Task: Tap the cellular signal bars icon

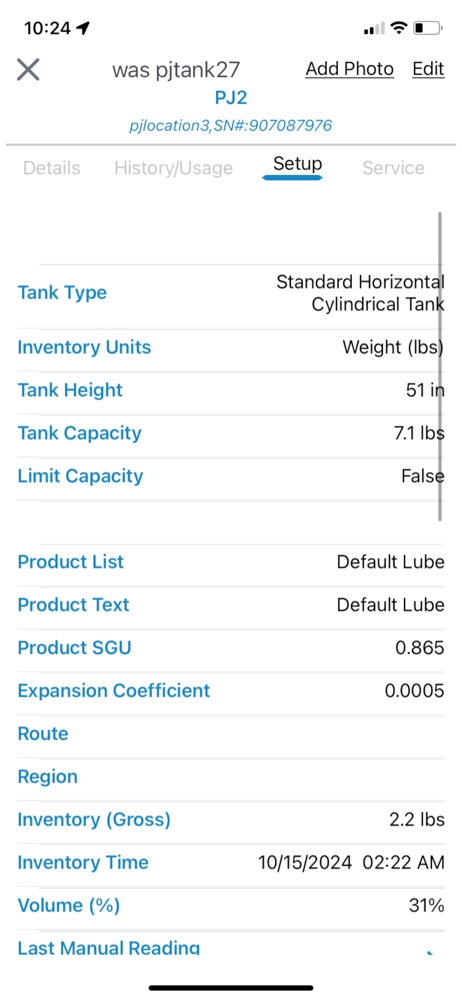Action: [374, 28]
